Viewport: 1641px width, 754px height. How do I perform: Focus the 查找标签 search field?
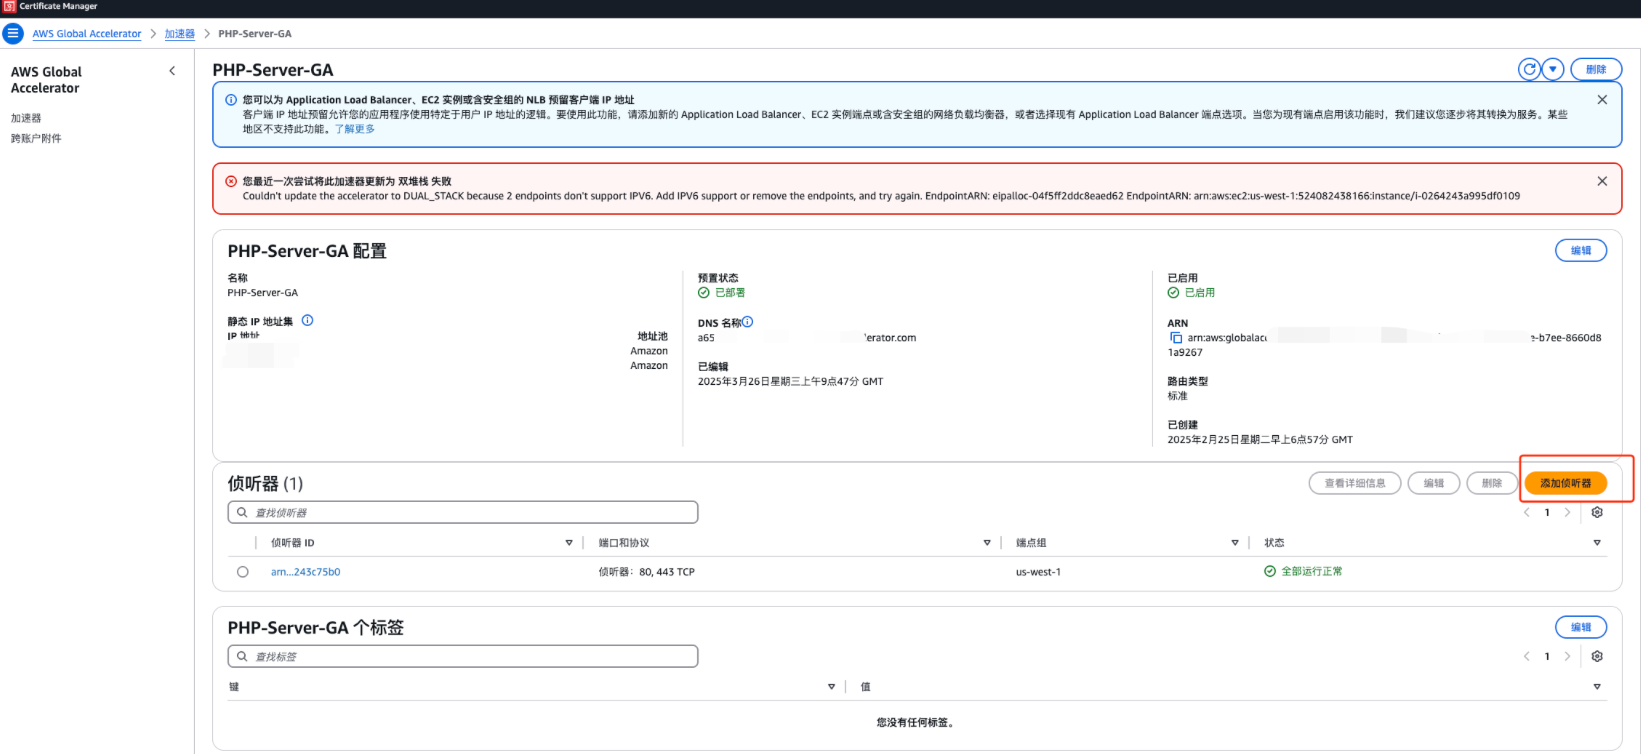(x=463, y=657)
